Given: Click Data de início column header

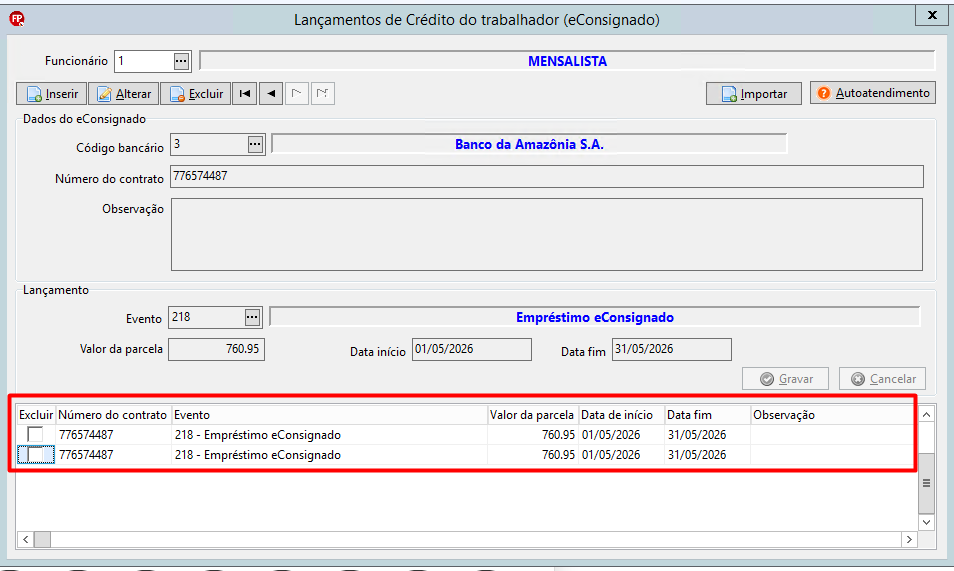Looking at the screenshot, I should (621, 415).
